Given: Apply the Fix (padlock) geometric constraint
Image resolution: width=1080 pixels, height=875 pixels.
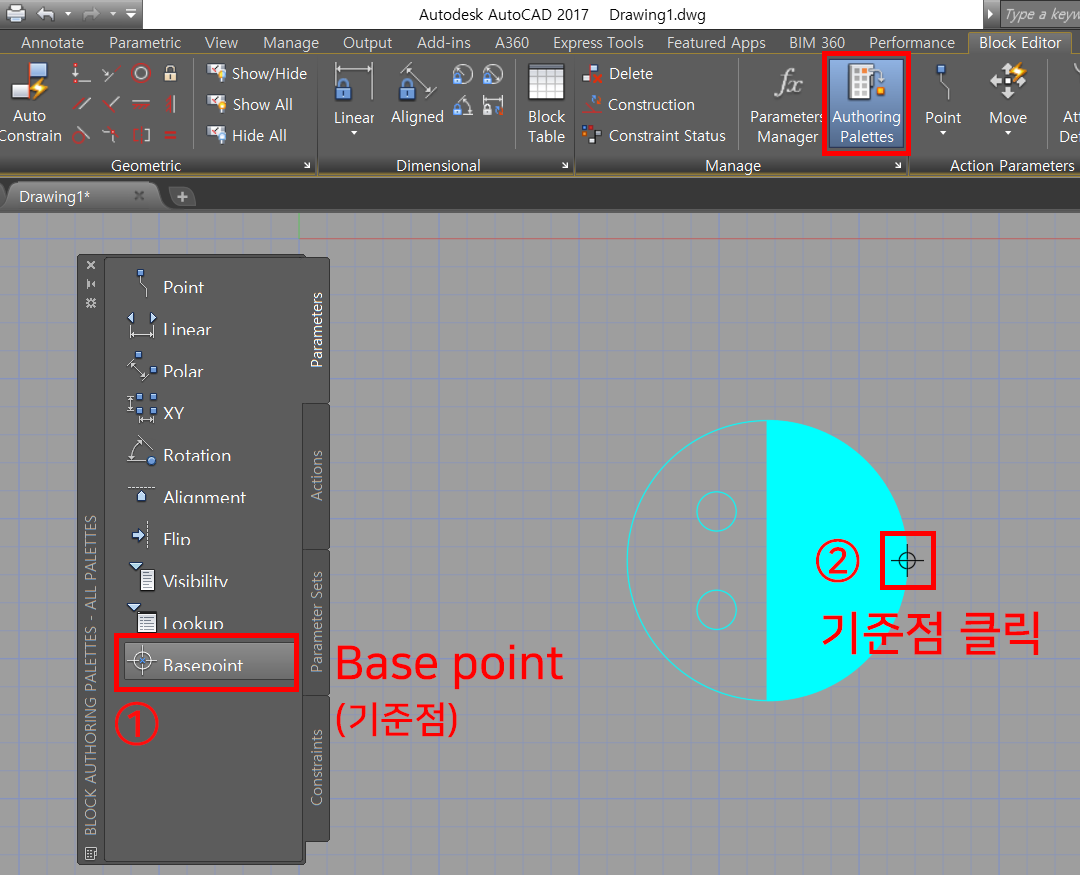Looking at the screenshot, I should pyautogui.click(x=170, y=73).
